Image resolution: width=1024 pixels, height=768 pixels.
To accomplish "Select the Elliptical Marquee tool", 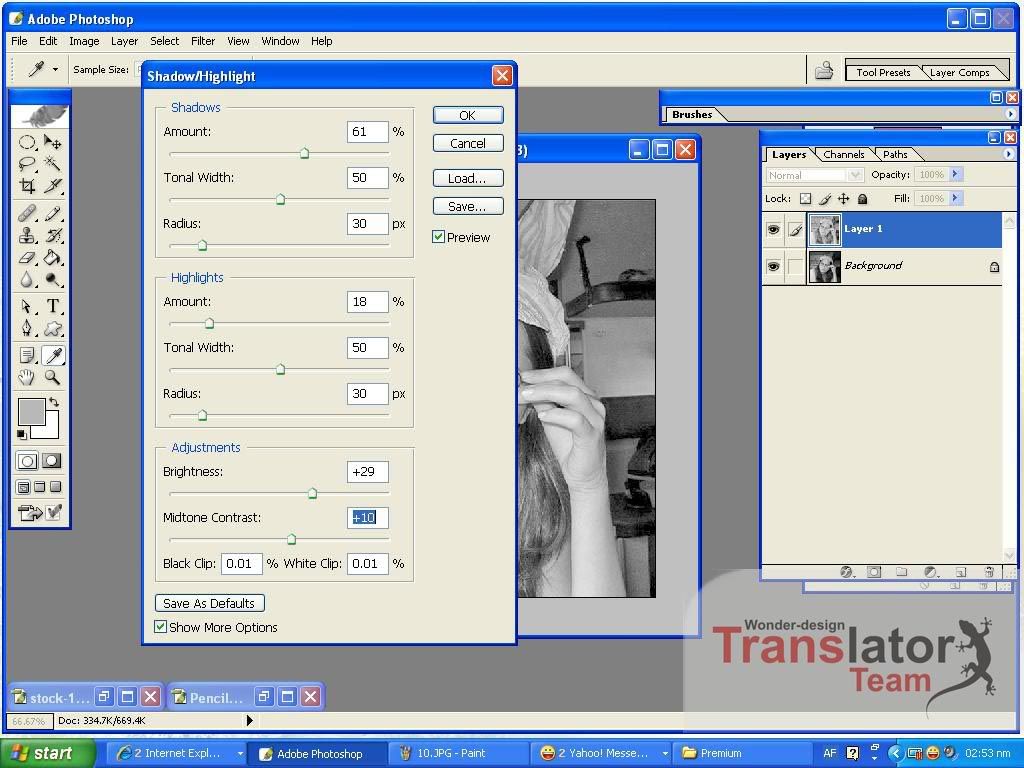I will (27, 142).
